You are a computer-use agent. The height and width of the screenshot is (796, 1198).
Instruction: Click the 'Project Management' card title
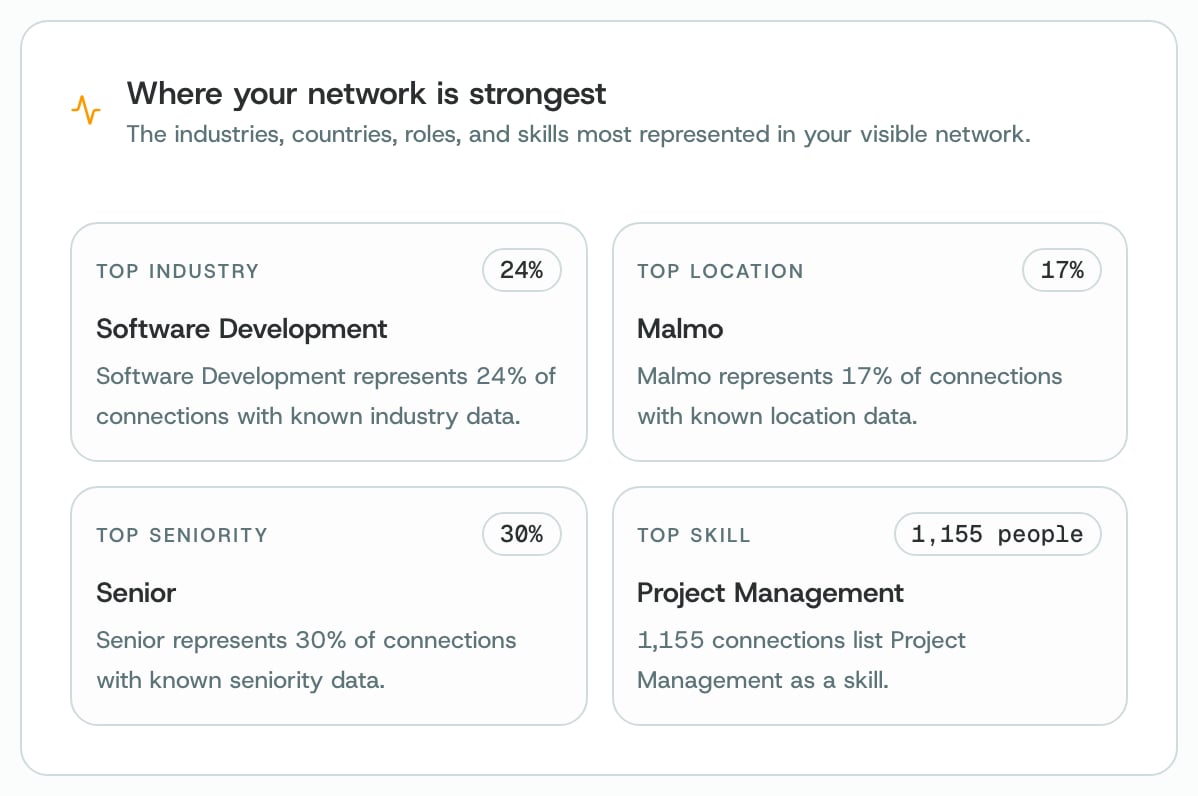point(770,594)
